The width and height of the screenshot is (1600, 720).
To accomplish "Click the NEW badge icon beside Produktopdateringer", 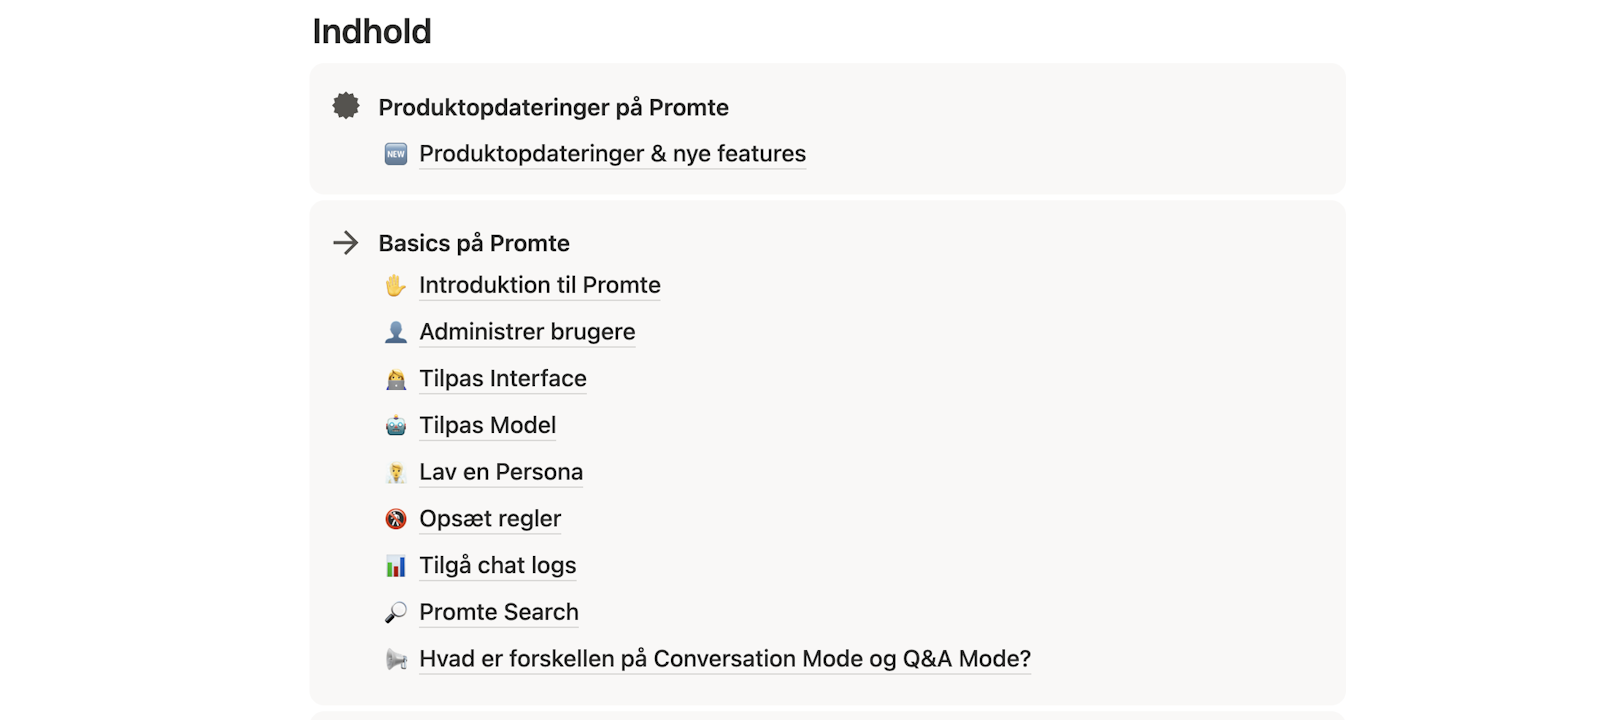I will [396, 154].
